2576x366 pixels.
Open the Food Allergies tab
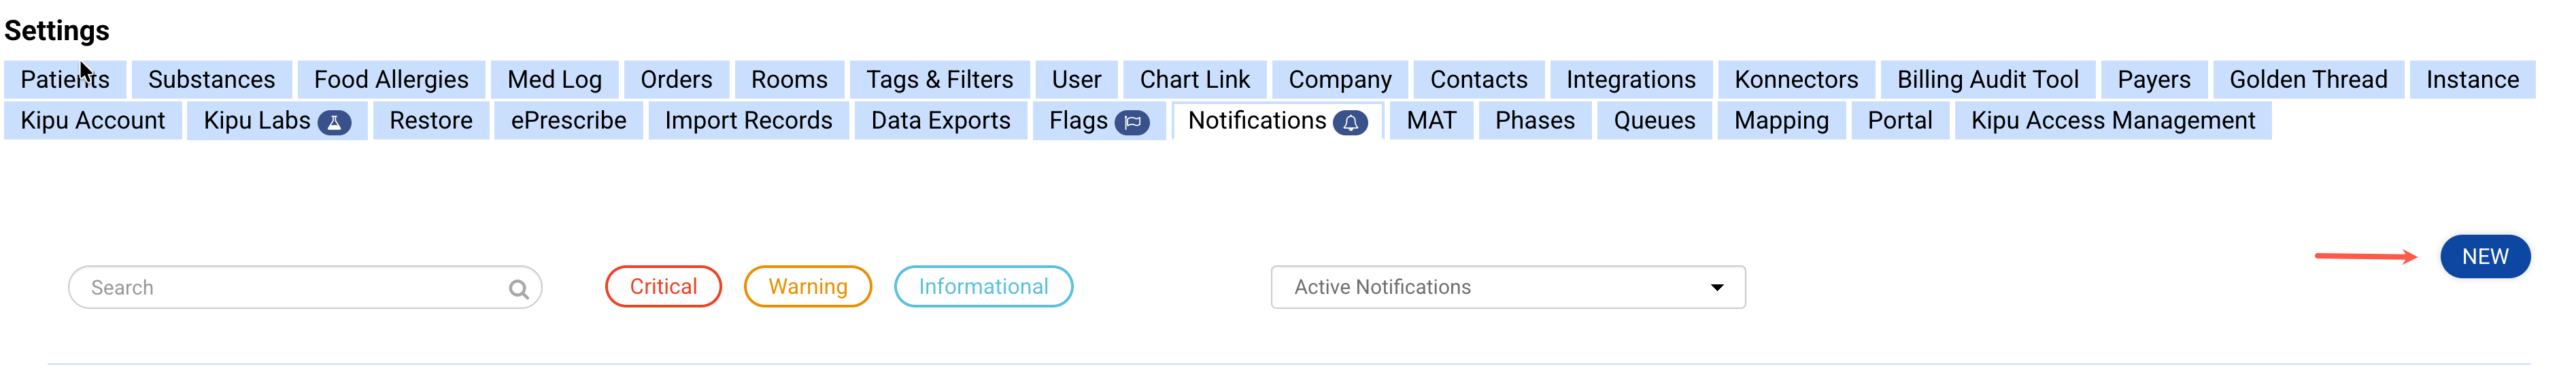click(x=391, y=80)
